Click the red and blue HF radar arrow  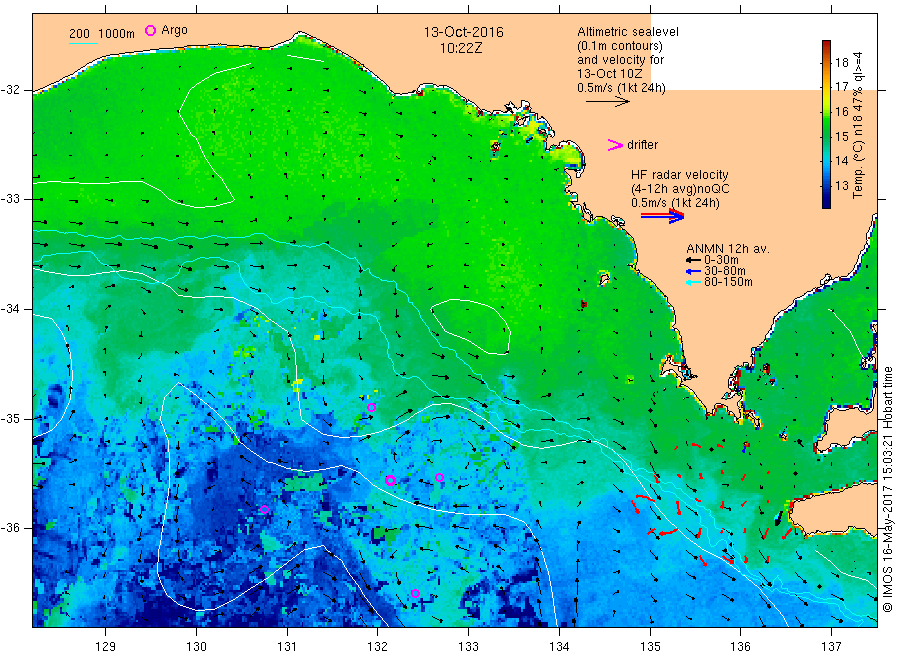click(662, 216)
